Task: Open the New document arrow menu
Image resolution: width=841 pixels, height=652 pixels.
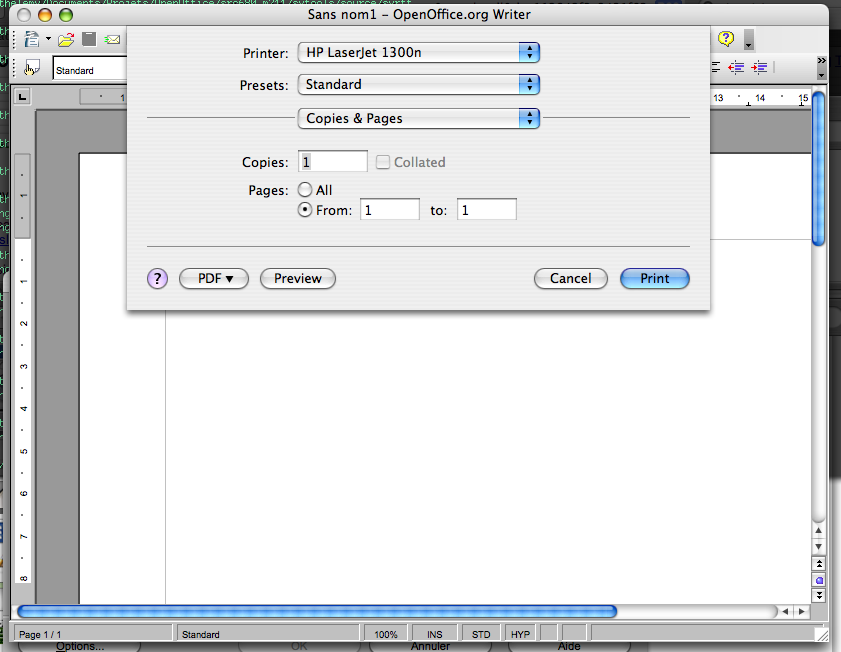Action: tap(48, 39)
